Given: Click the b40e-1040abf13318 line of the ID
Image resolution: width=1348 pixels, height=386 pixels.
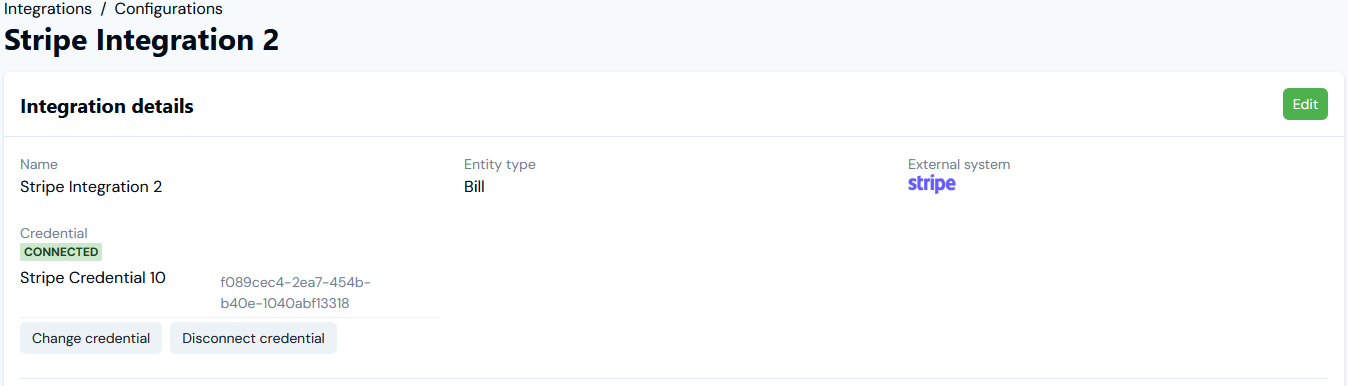Looking at the screenshot, I should pyautogui.click(x=285, y=303).
